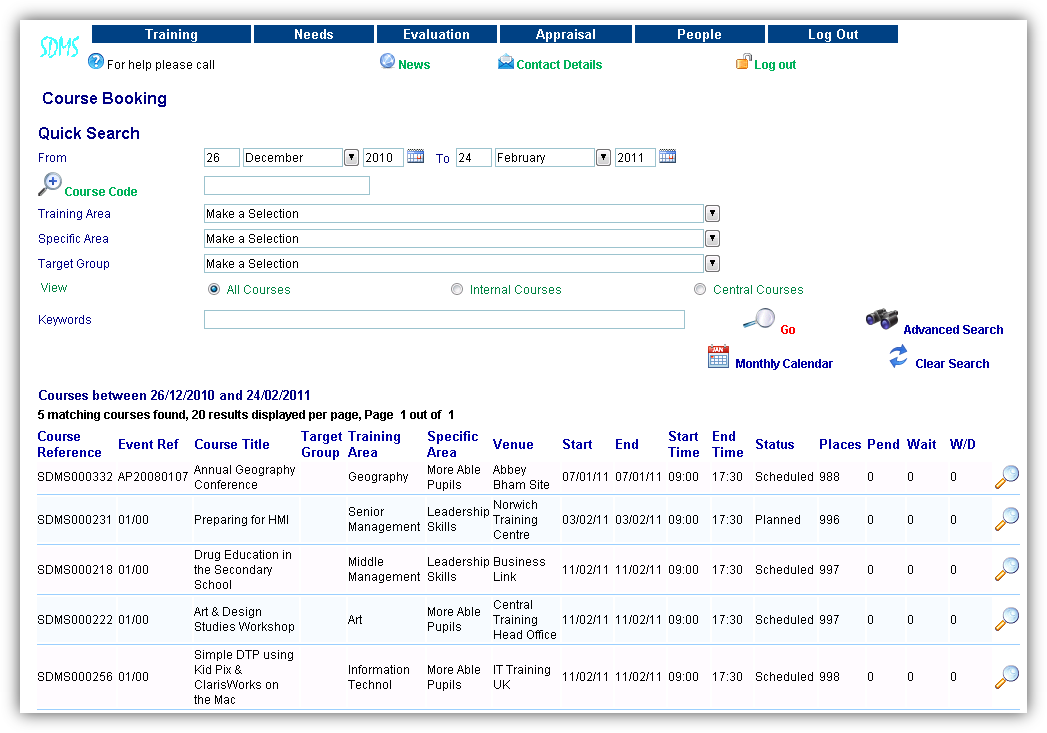Open the Appraisal menu tab
Screen dimensions: 1047x733
(566, 34)
